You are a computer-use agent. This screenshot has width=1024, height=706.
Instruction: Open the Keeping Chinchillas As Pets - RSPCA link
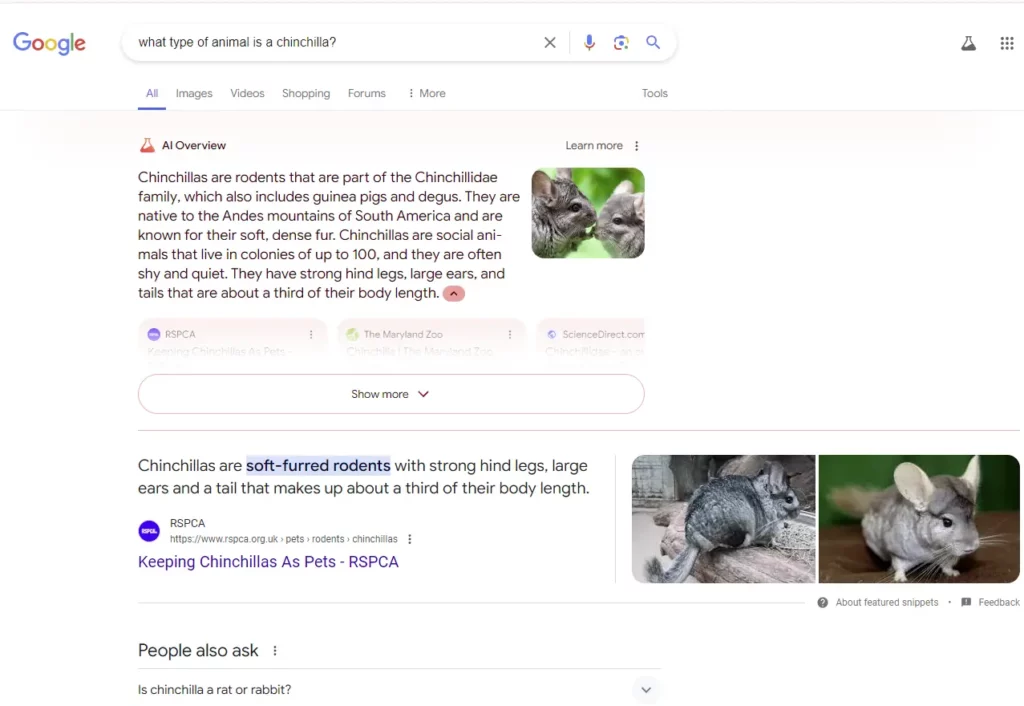(268, 562)
